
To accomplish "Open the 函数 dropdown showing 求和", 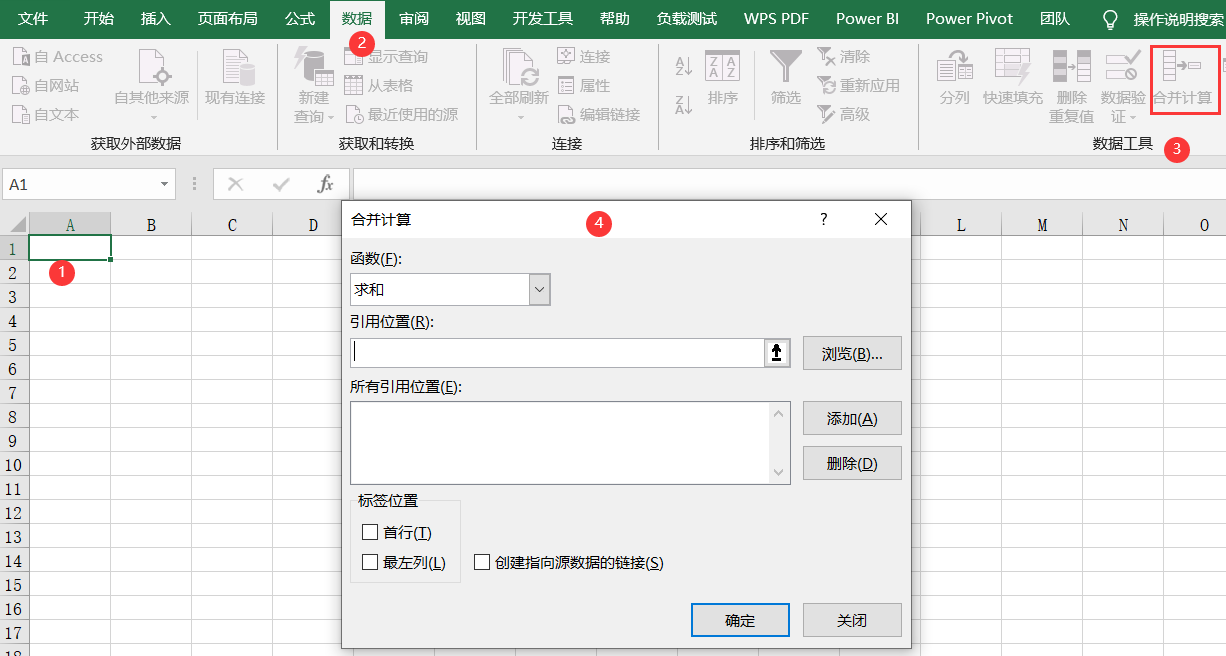I will tap(538, 289).
